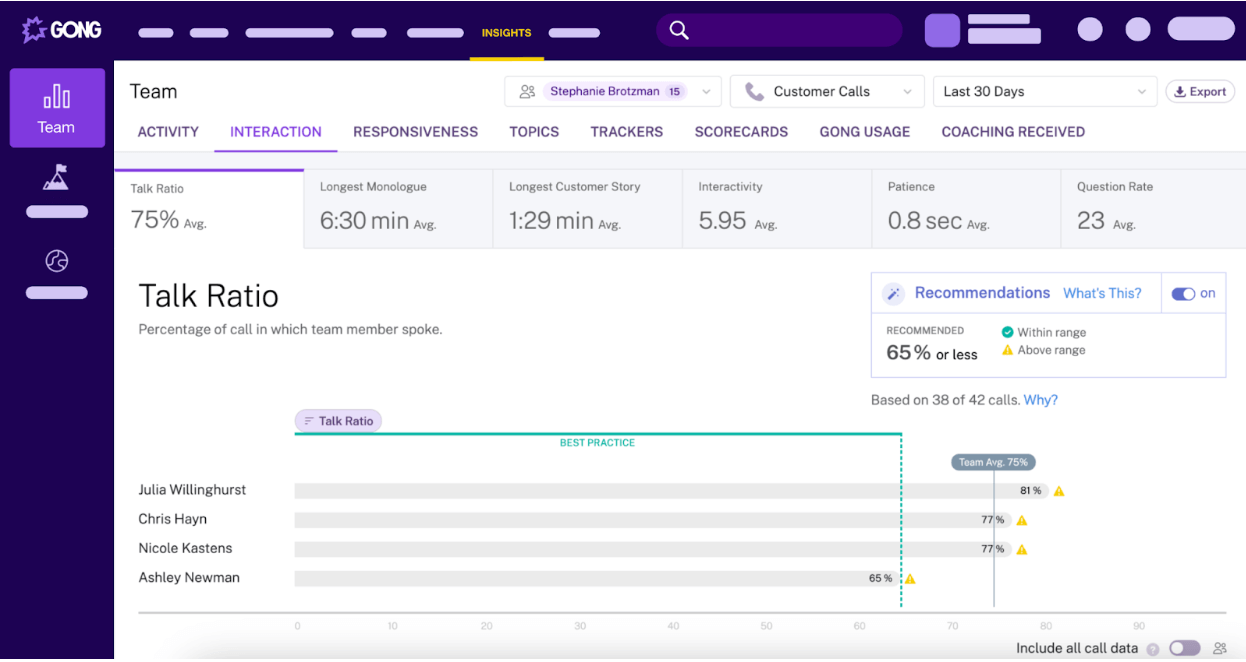Click the search input field
The width and height of the screenshot is (1246, 662).
point(780,30)
